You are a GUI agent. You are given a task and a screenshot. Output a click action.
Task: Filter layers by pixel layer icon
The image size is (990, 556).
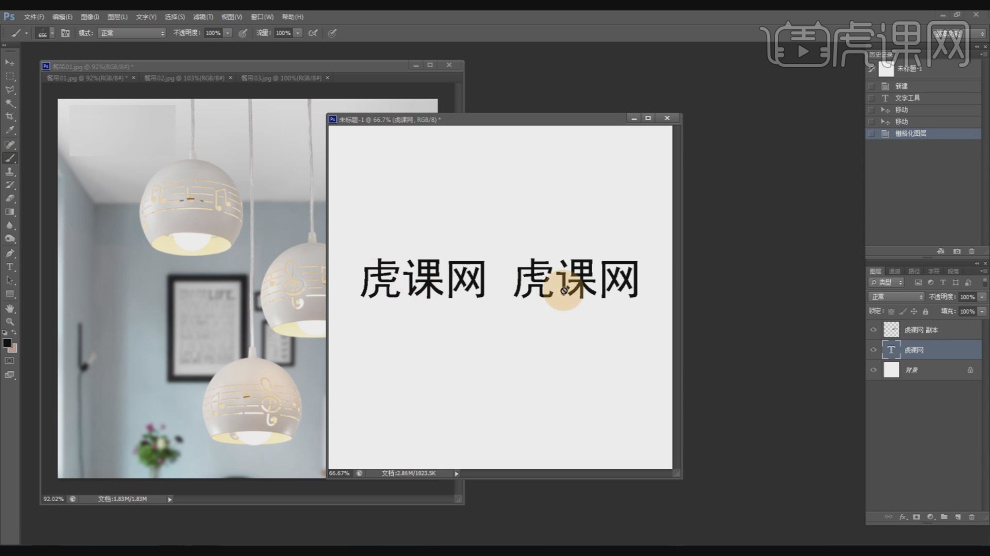(x=918, y=283)
